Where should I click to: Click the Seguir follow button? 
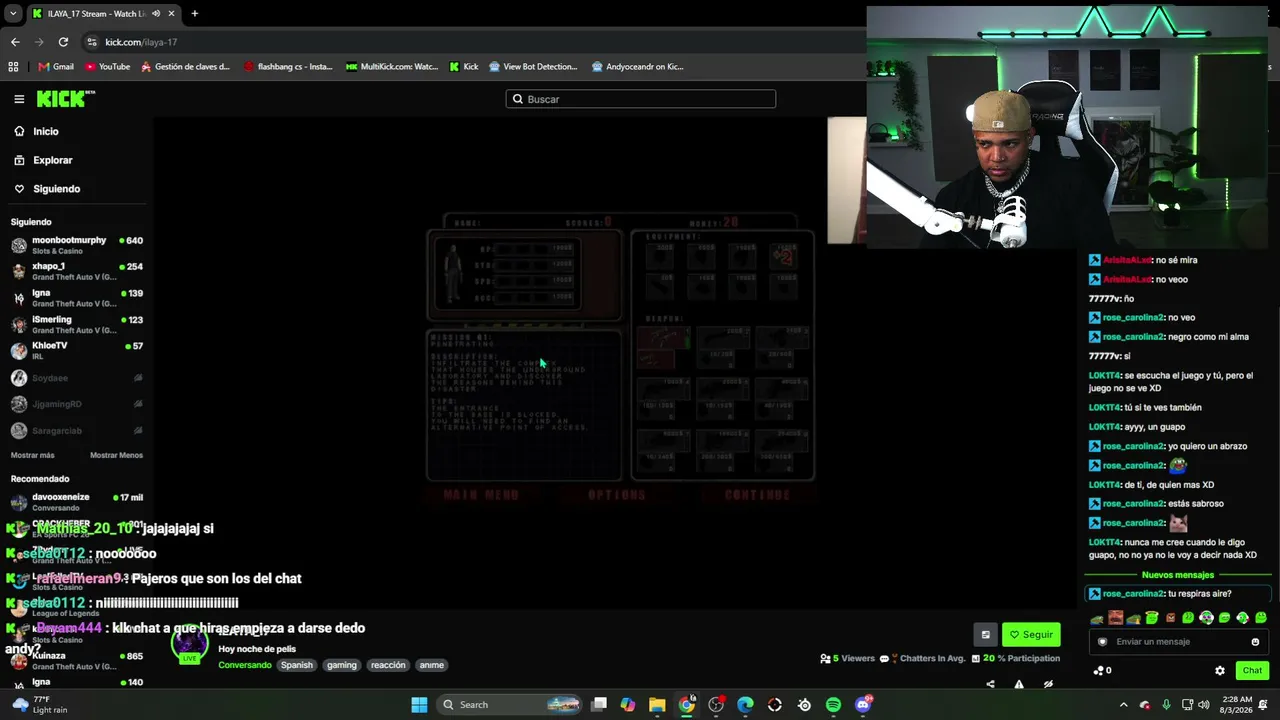pos(1031,634)
